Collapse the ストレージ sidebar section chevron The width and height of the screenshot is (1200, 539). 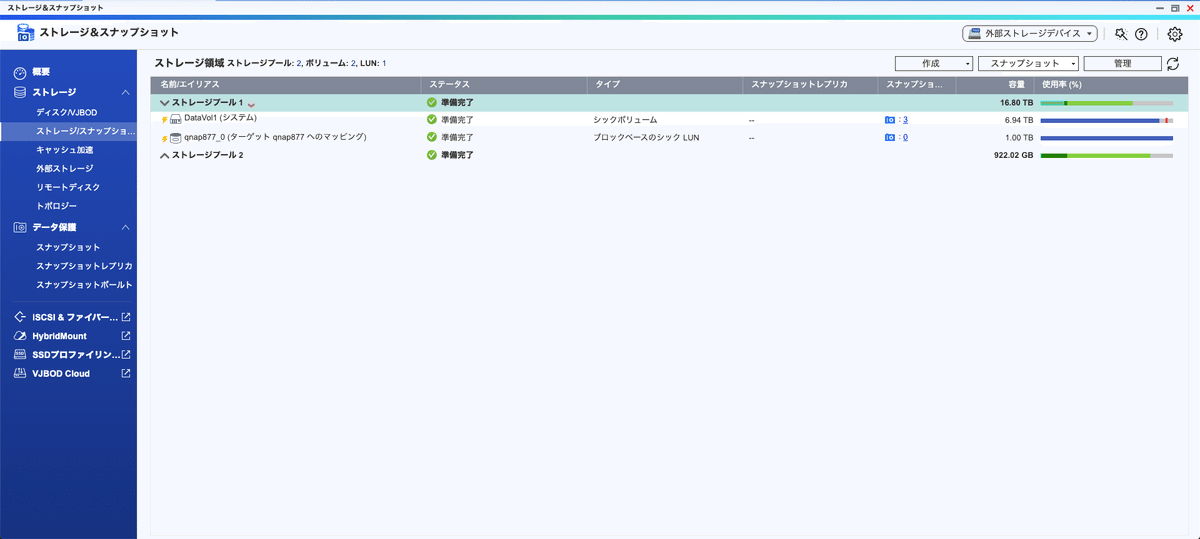pos(126,92)
